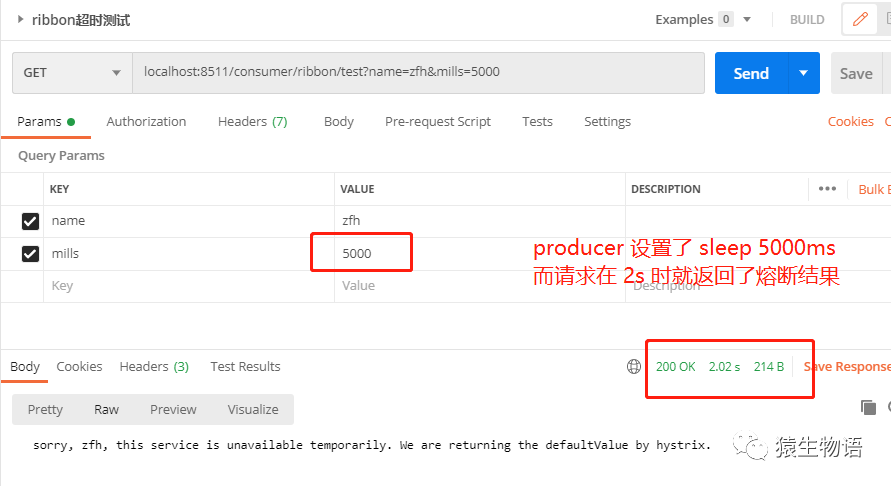
Task: Open the Headers (7) request tab
Action: (x=252, y=122)
